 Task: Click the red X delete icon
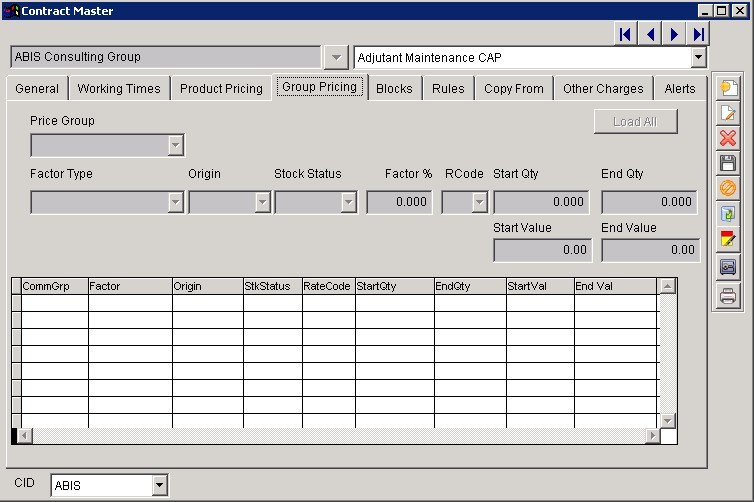tap(728, 138)
